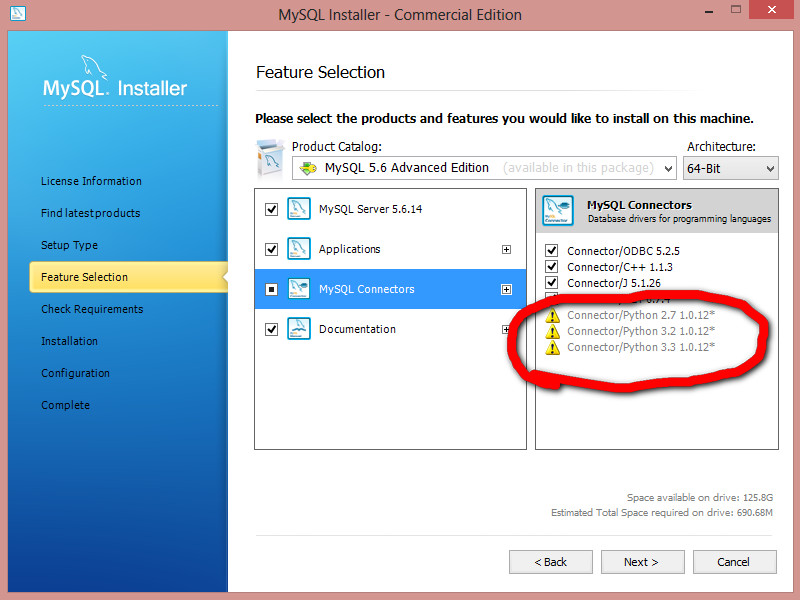Image resolution: width=800 pixels, height=600 pixels.
Task: Uncheck Connector/C++ 1.1.3
Action: [x=551, y=266]
